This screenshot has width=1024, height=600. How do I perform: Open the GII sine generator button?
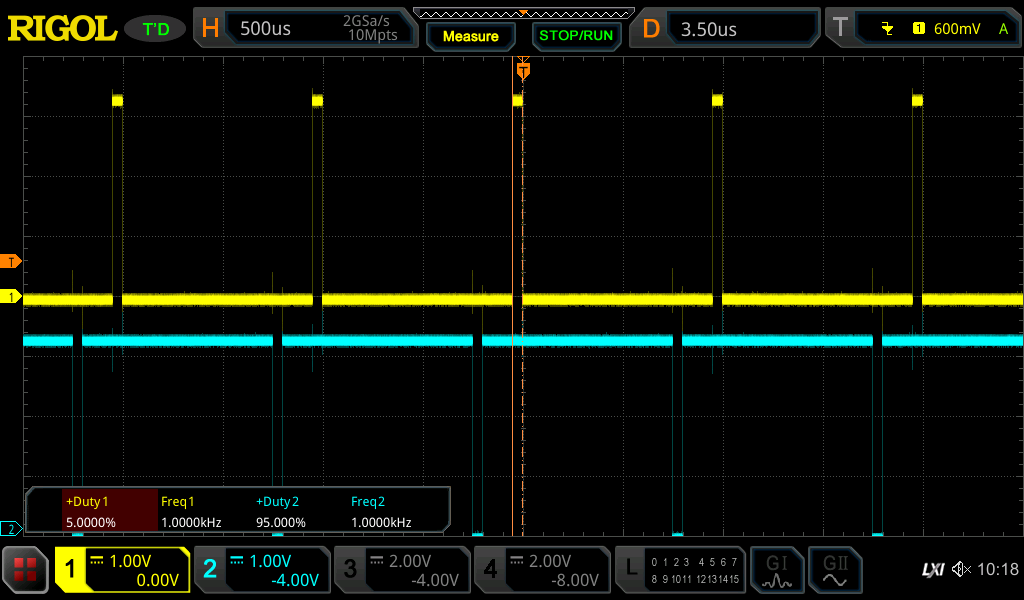coord(835,570)
